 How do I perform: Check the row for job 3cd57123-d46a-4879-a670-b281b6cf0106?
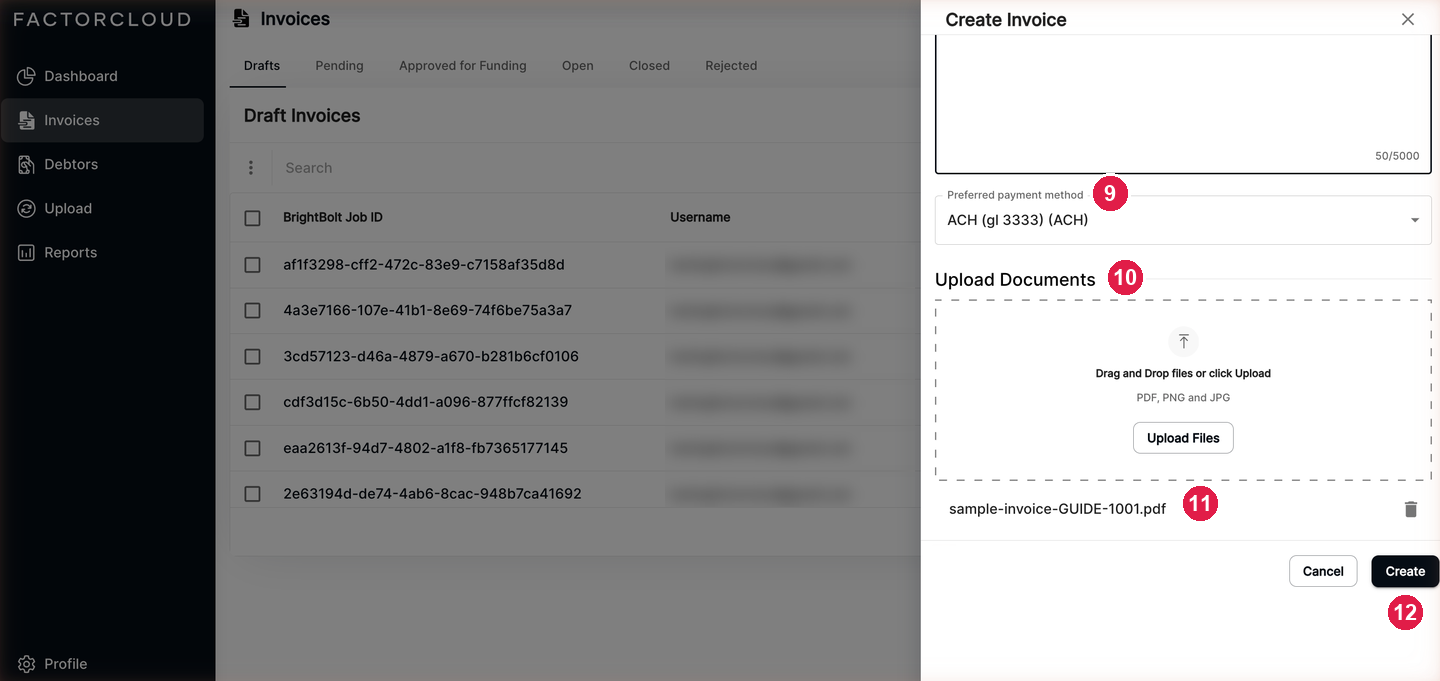(x=252, y=357)
